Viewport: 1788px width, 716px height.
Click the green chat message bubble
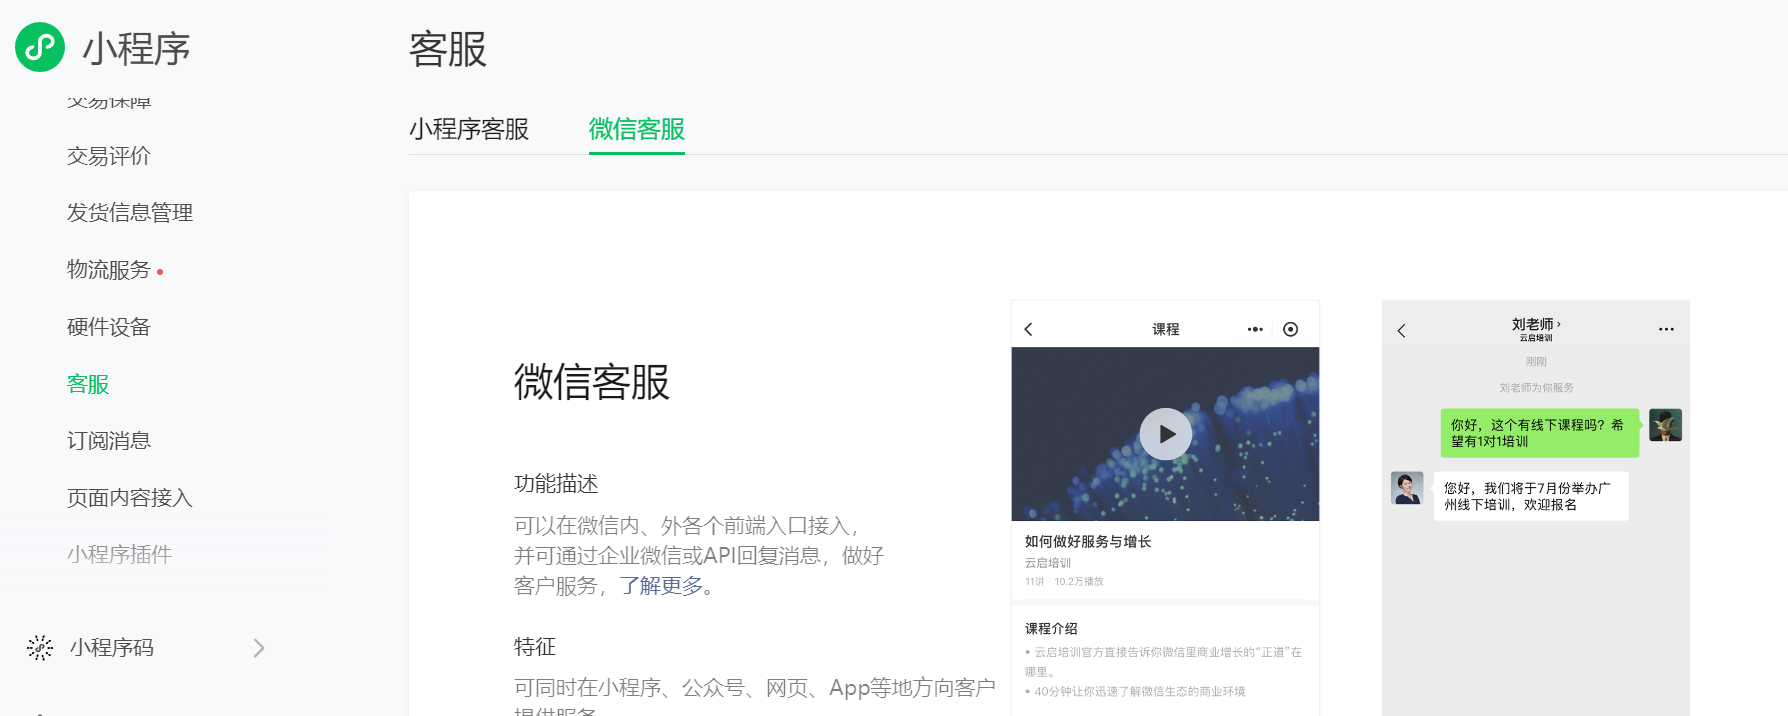(x=1540, y=433)
